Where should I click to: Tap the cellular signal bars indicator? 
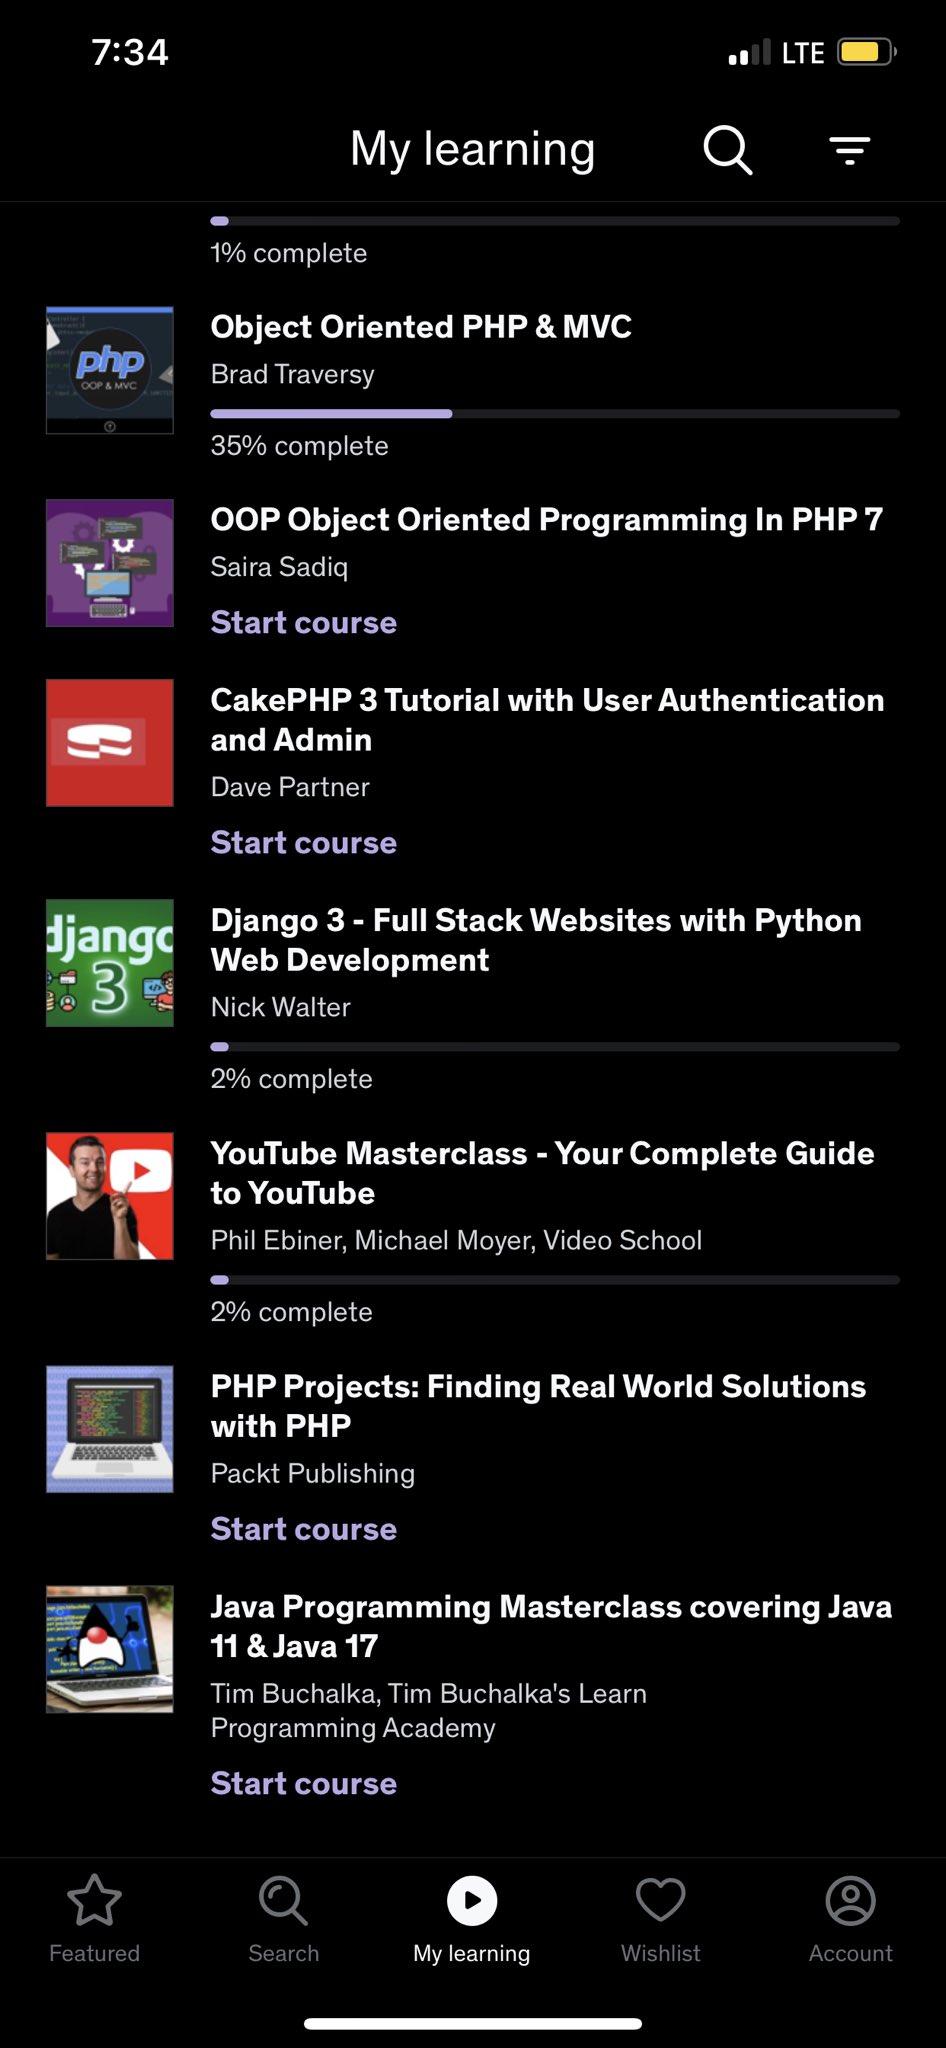749,52
